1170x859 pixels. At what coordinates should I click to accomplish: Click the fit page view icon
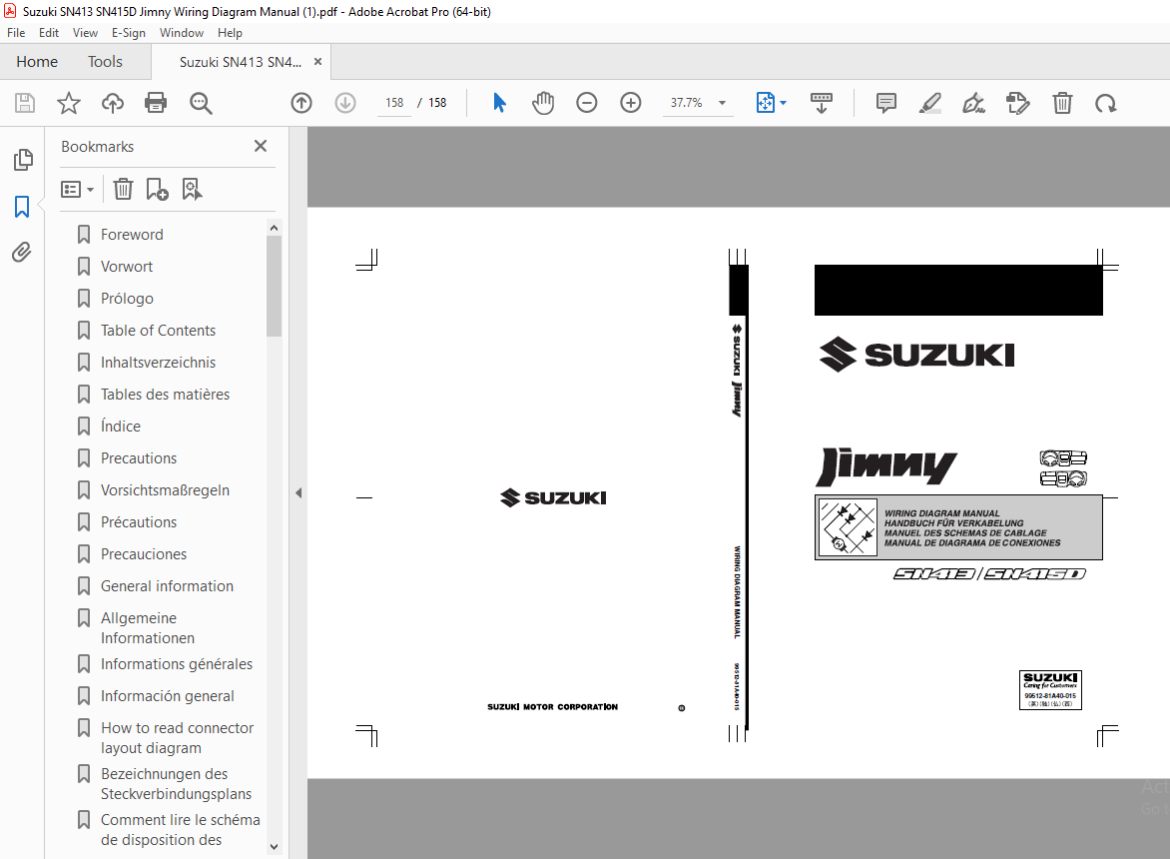click(x=766, y=103)
